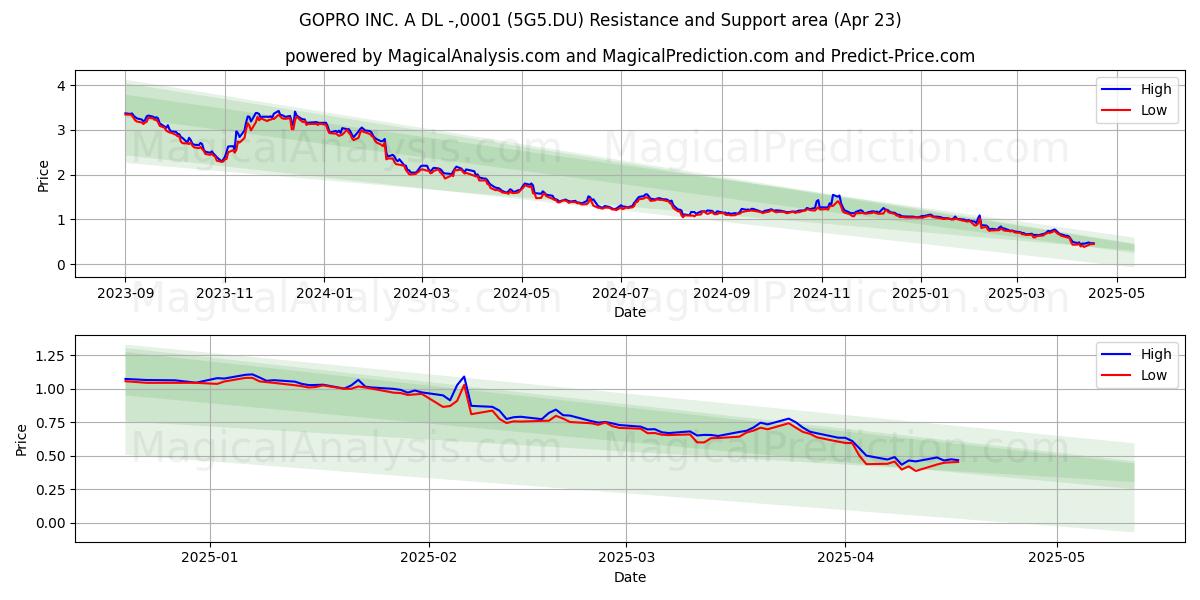Click the 2025-04 tick label on bottom chart
The image size is (1200, 600).
[846, 558]
